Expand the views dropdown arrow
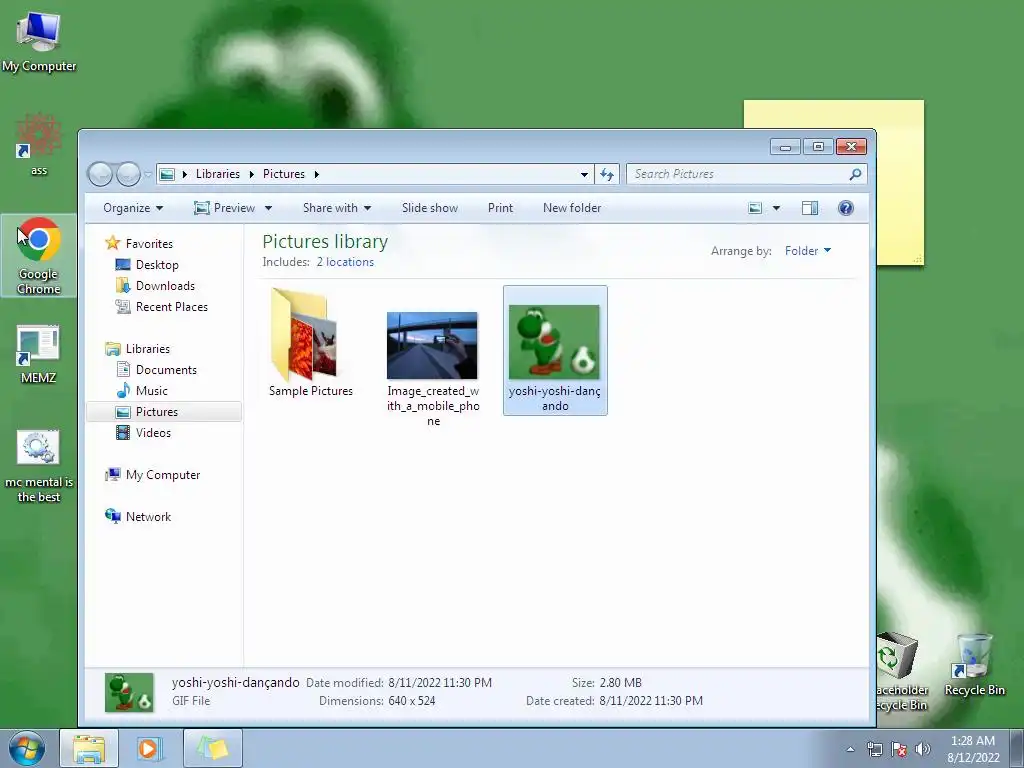1024x768 pixels. coord(776,208)
